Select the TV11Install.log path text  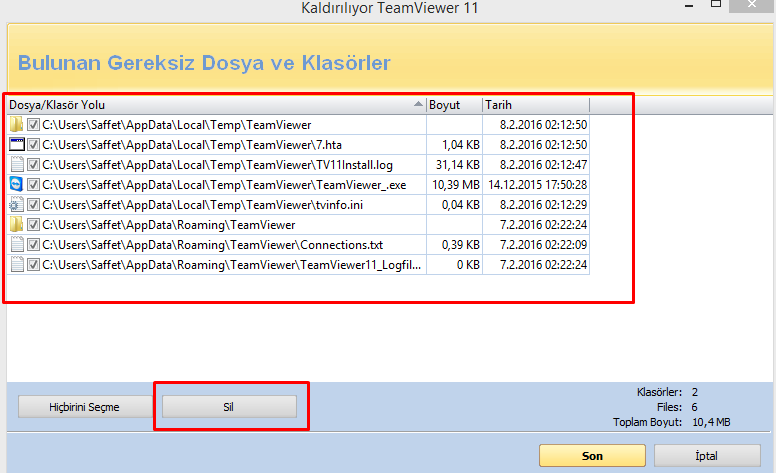(217, 165)
